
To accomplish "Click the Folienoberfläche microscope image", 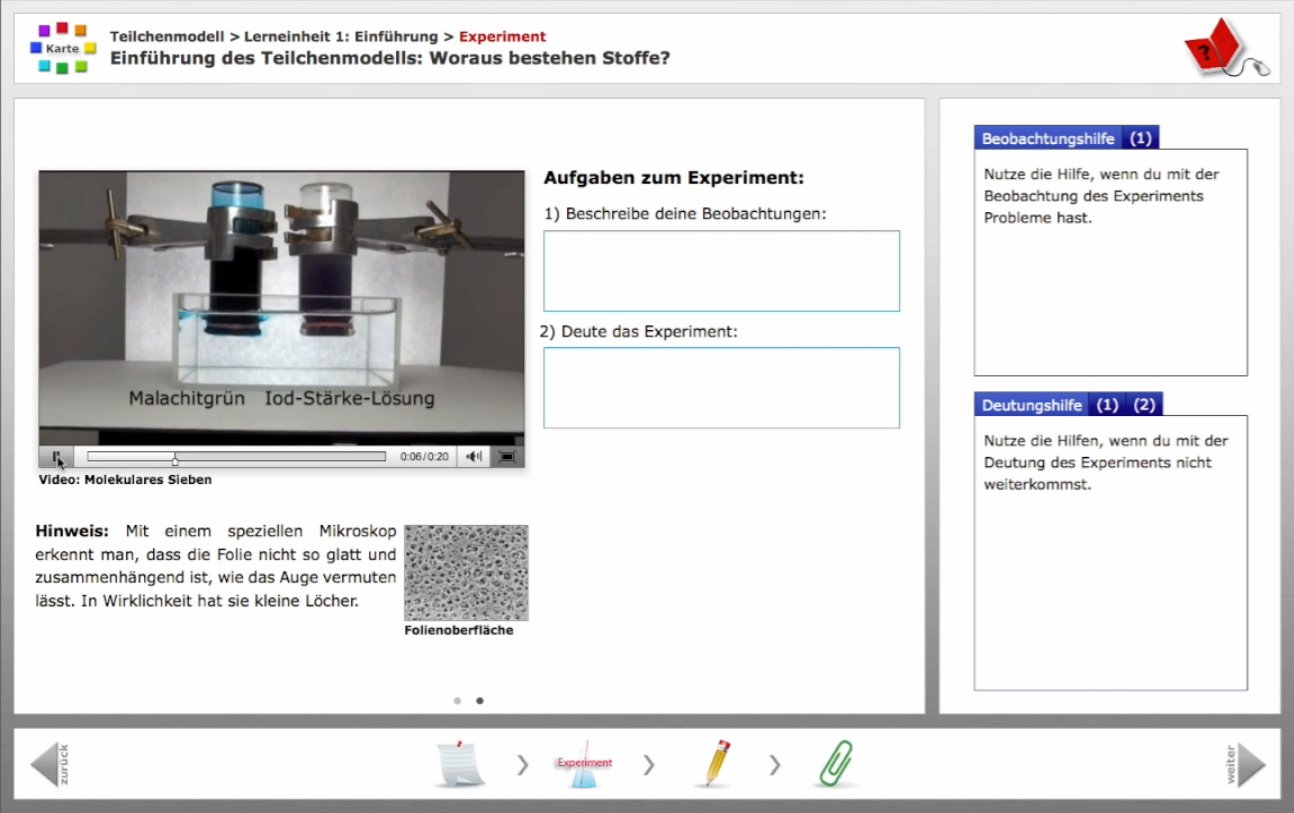I will (466, 573).
